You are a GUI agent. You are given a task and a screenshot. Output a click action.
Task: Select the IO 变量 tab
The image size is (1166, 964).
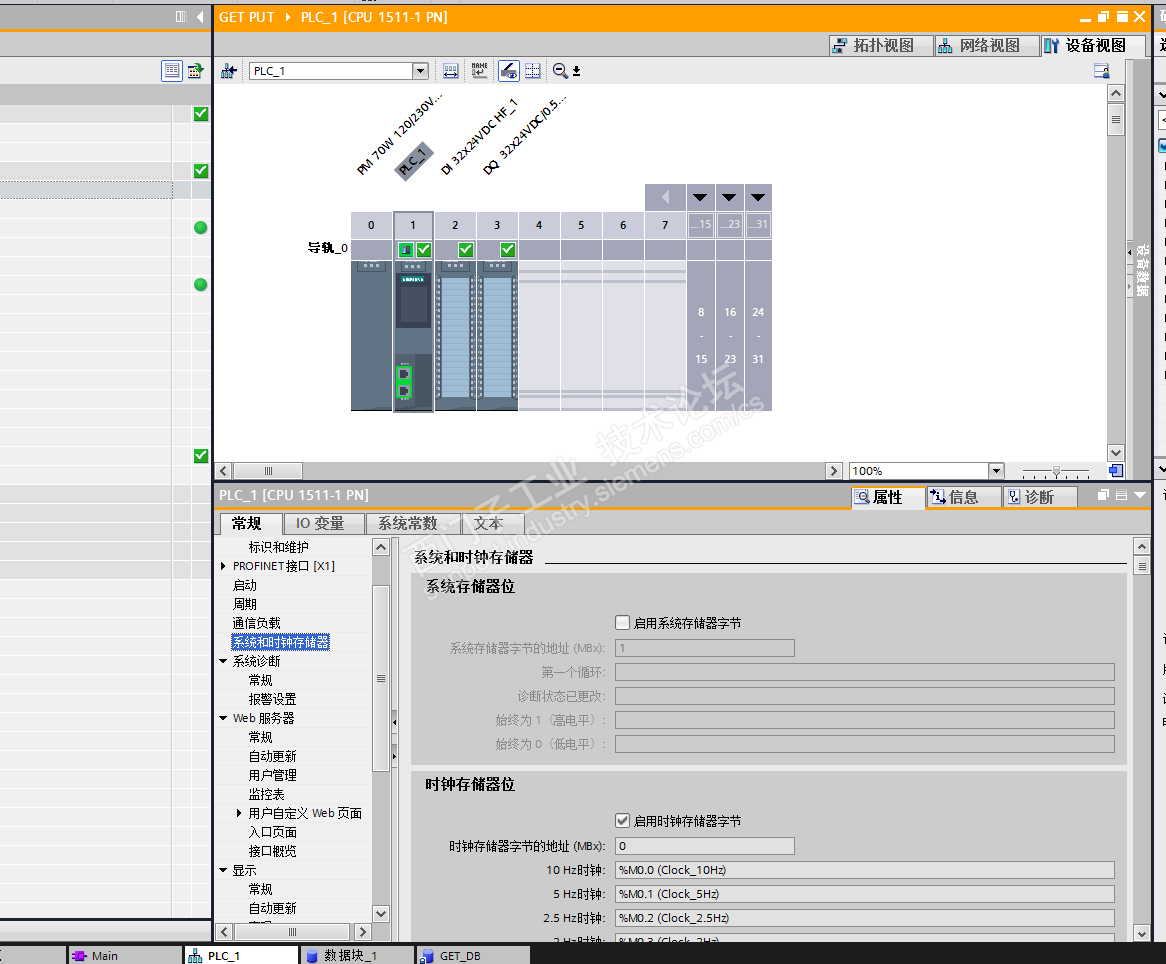324,524
